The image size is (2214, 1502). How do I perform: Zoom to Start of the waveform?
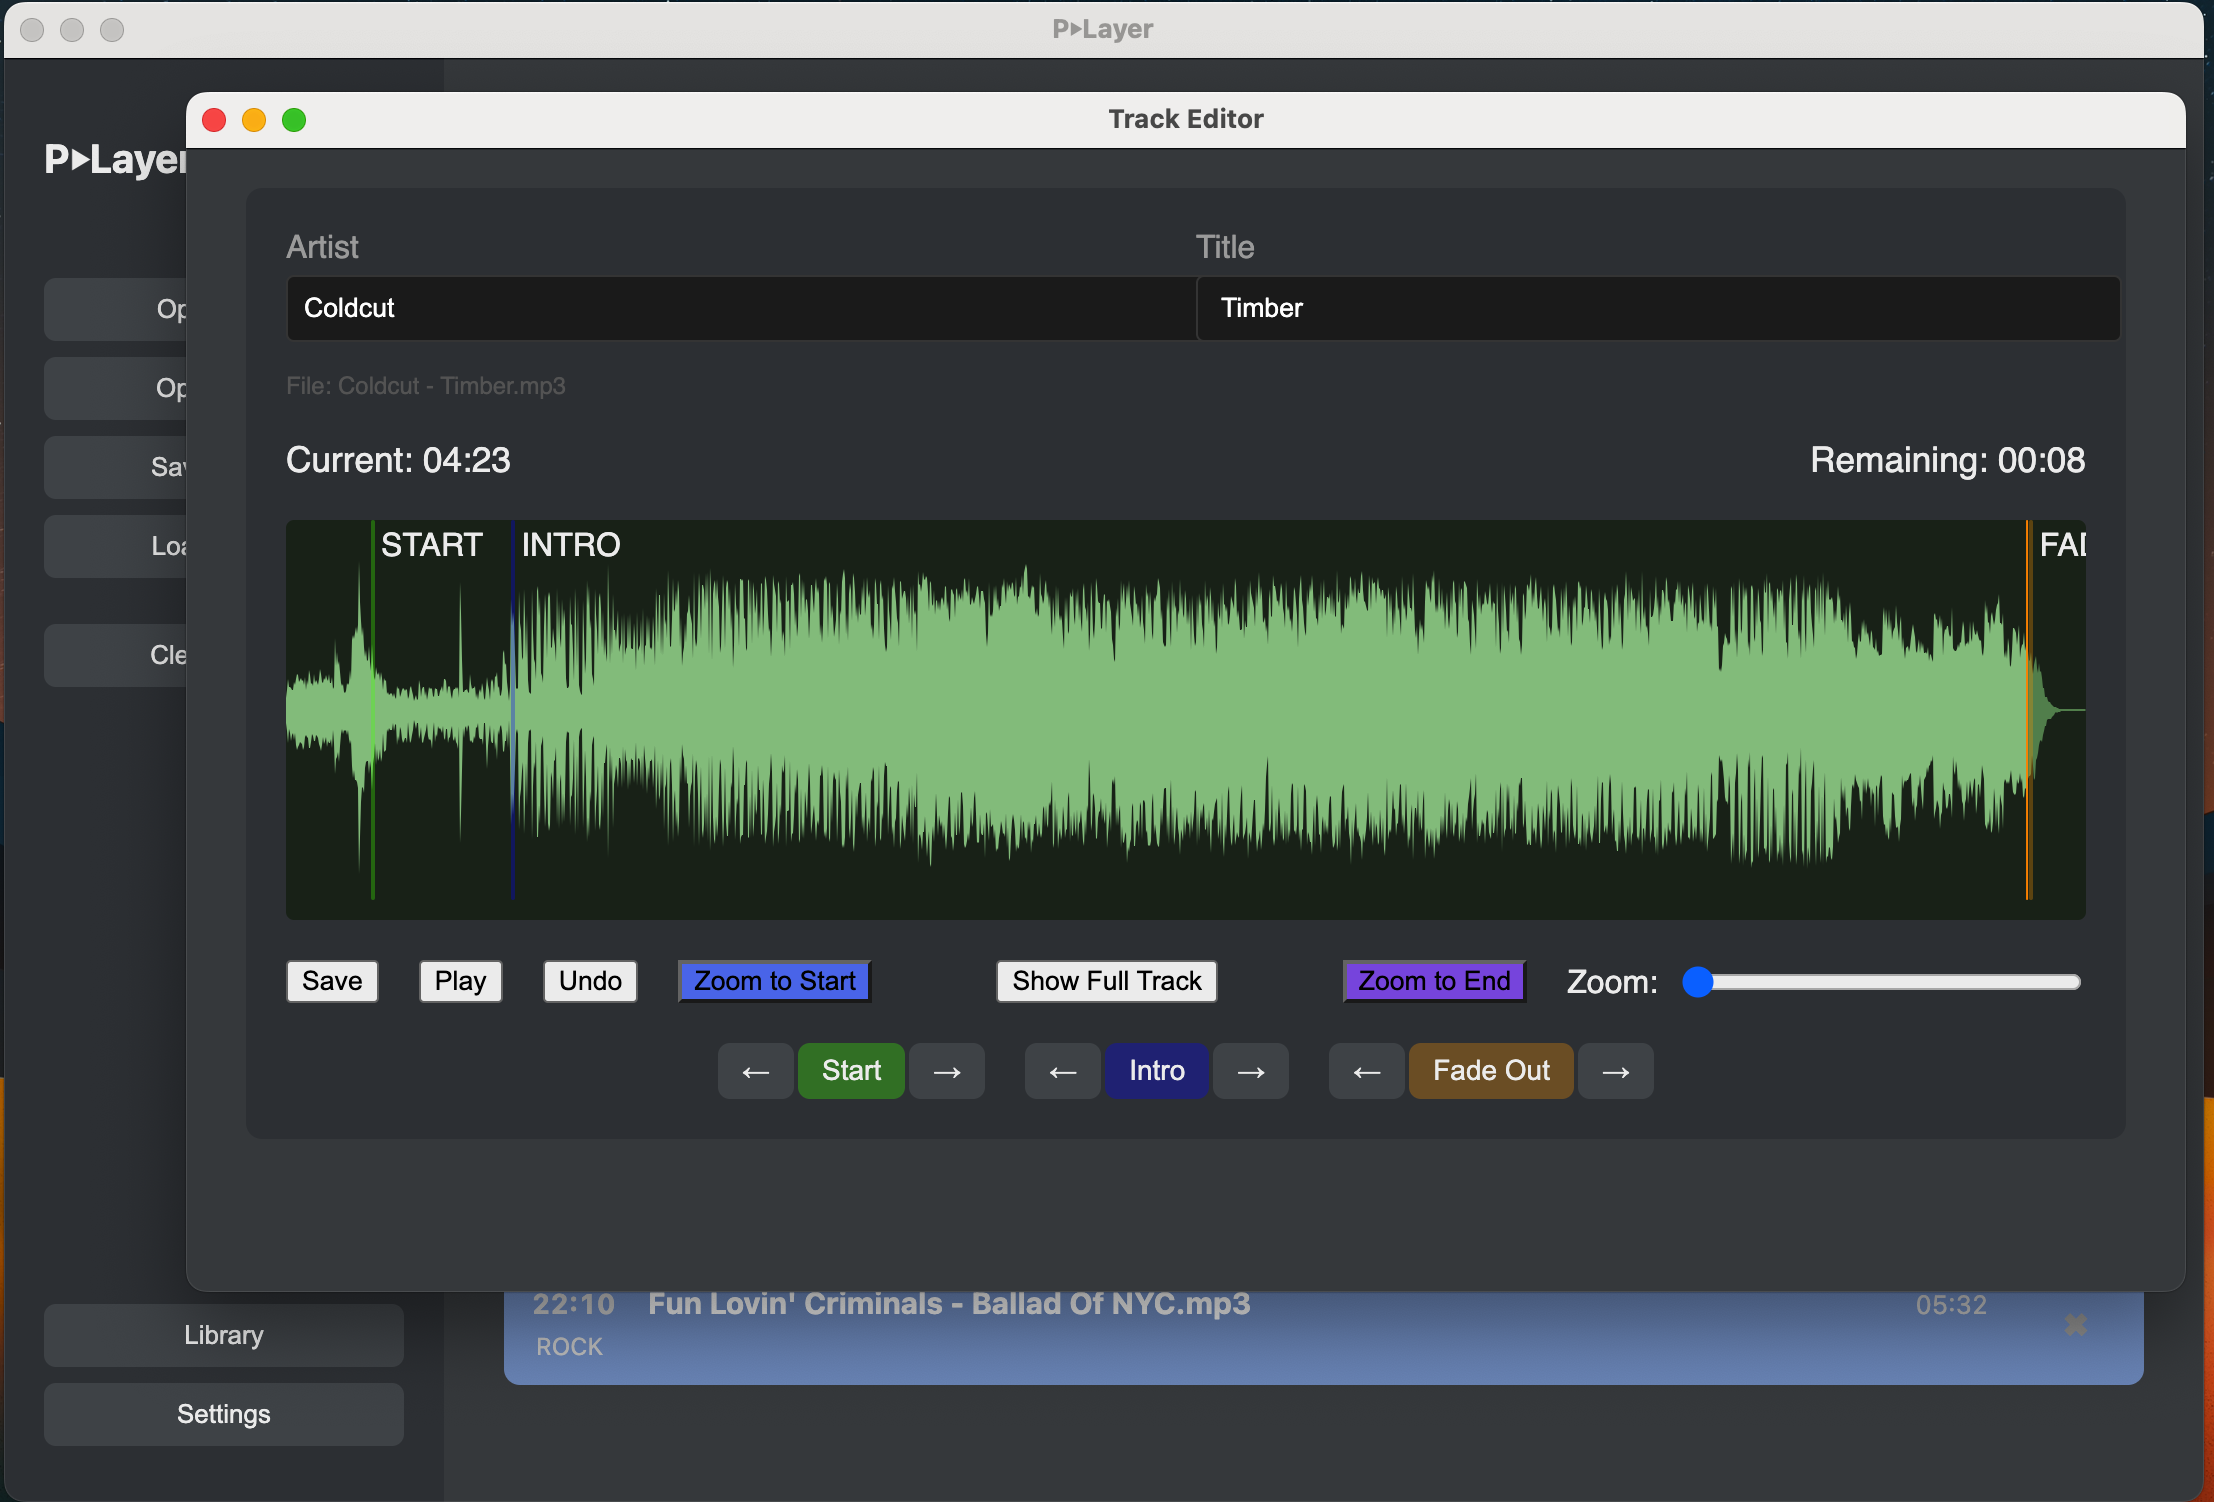774,980
